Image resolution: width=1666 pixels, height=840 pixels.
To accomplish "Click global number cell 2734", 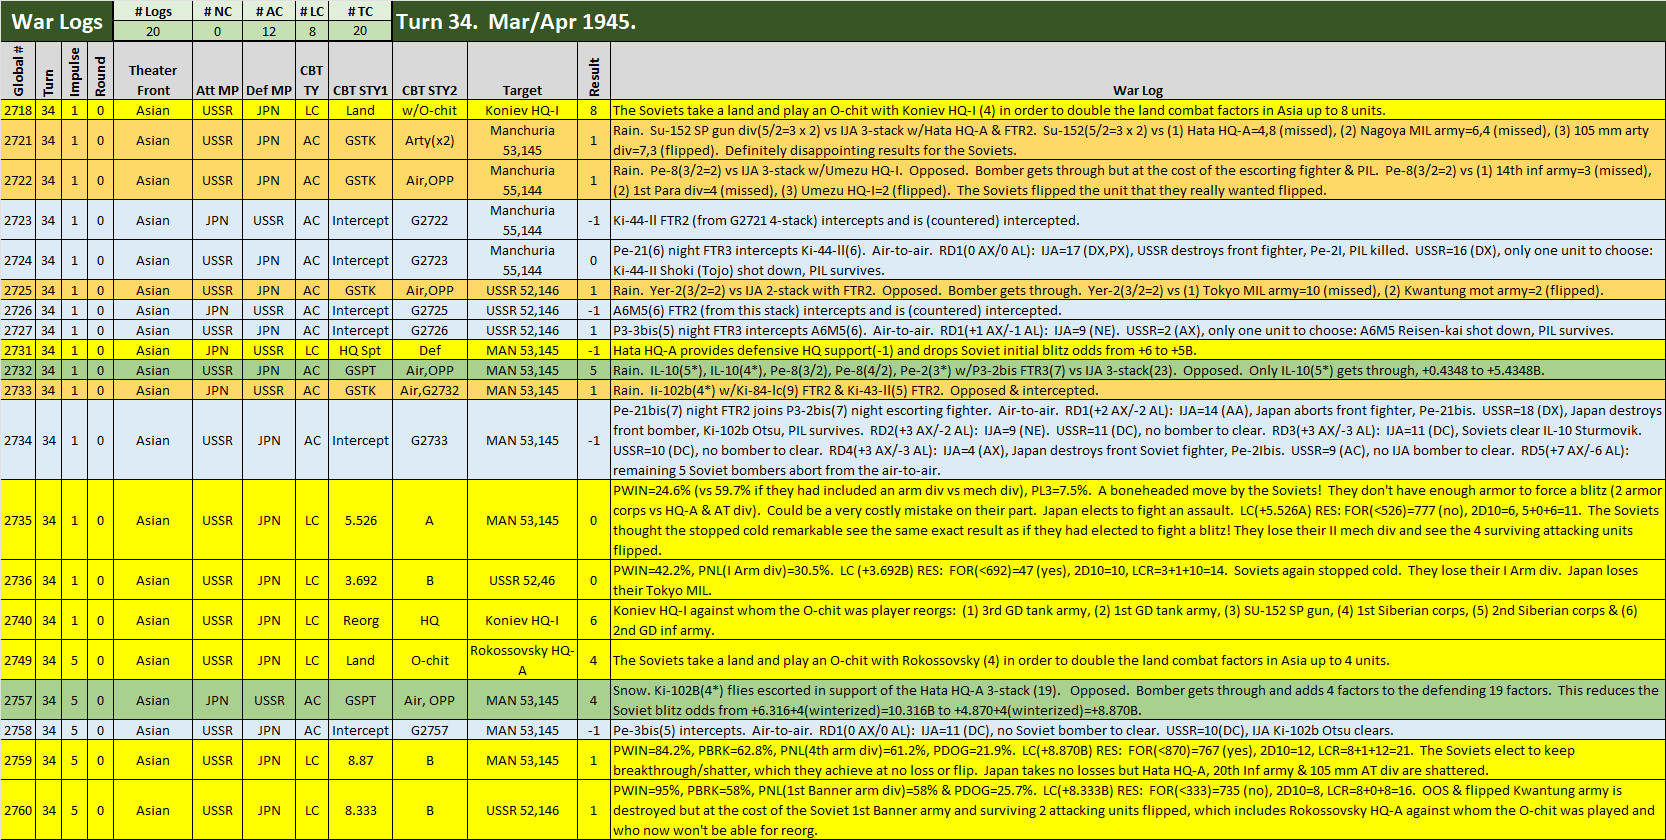I will click(x=18, y=440).
